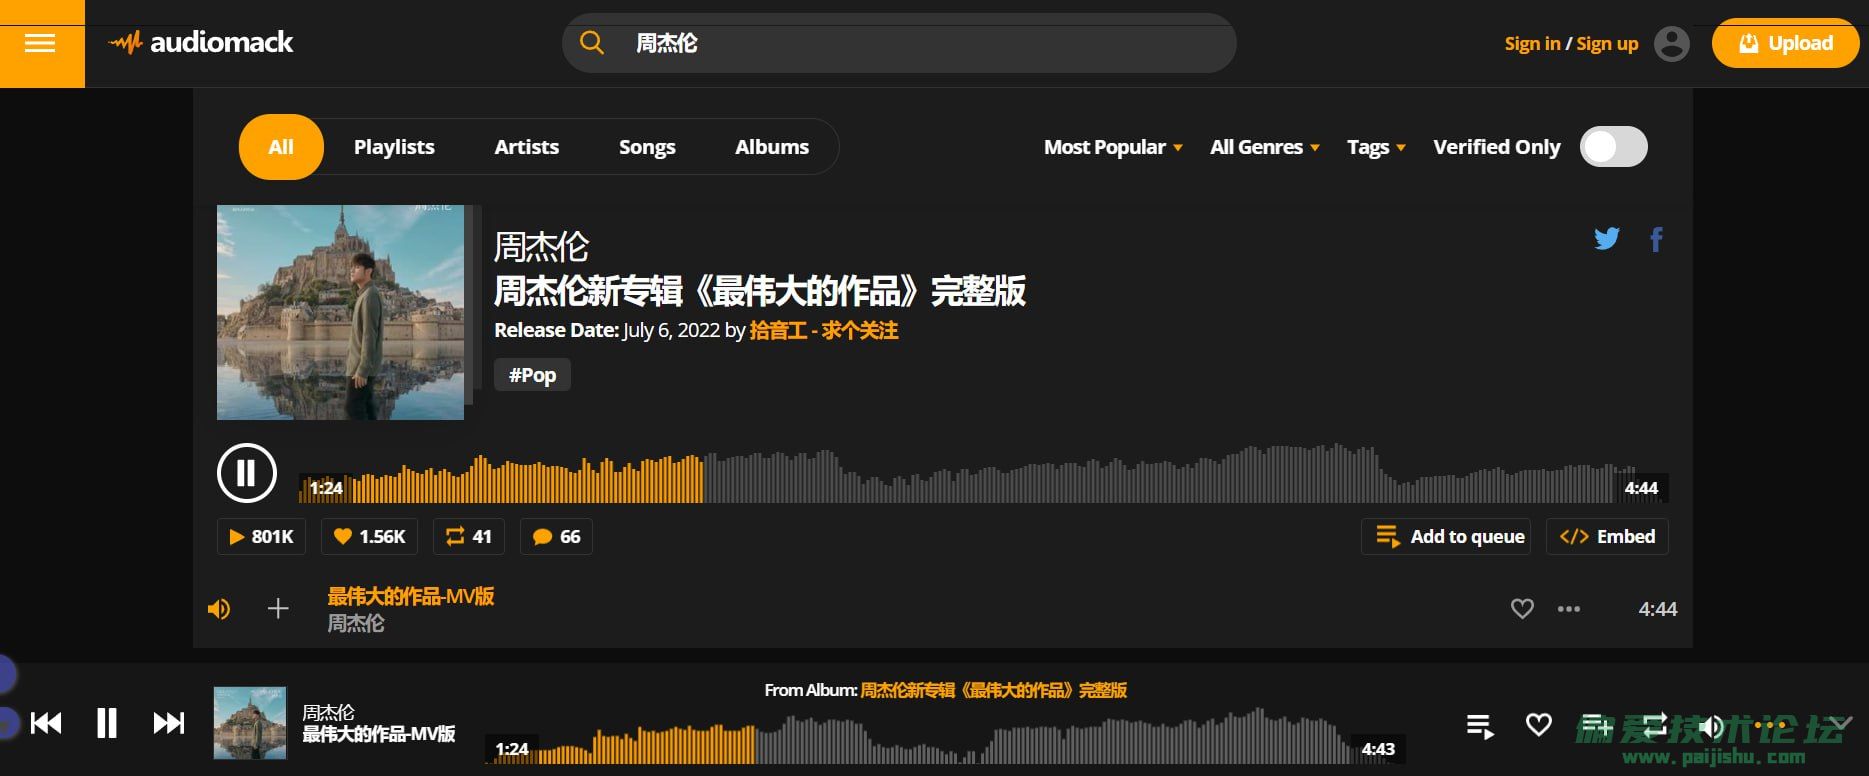Select the Albums tab
Image resolution: width=1869 pixels, height=776 pixels.
pos(771,147)
